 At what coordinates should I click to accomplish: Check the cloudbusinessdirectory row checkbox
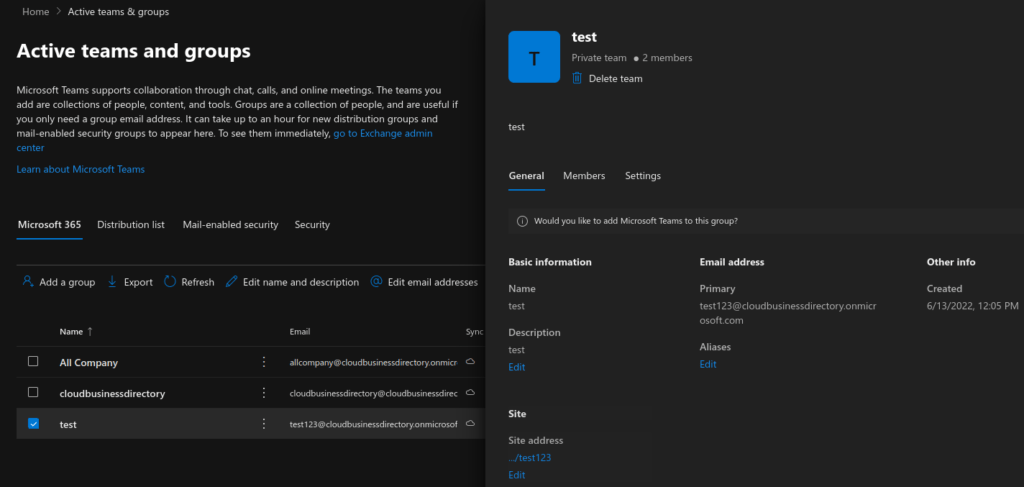coord(33,392)
